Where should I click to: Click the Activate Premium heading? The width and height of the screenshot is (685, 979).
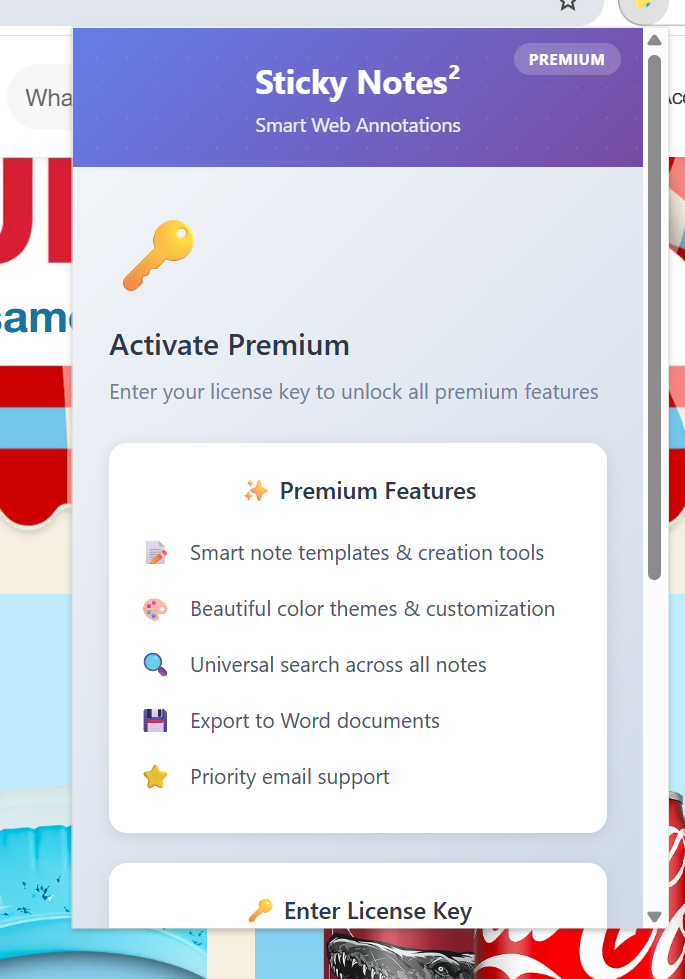tap(229, 345)
